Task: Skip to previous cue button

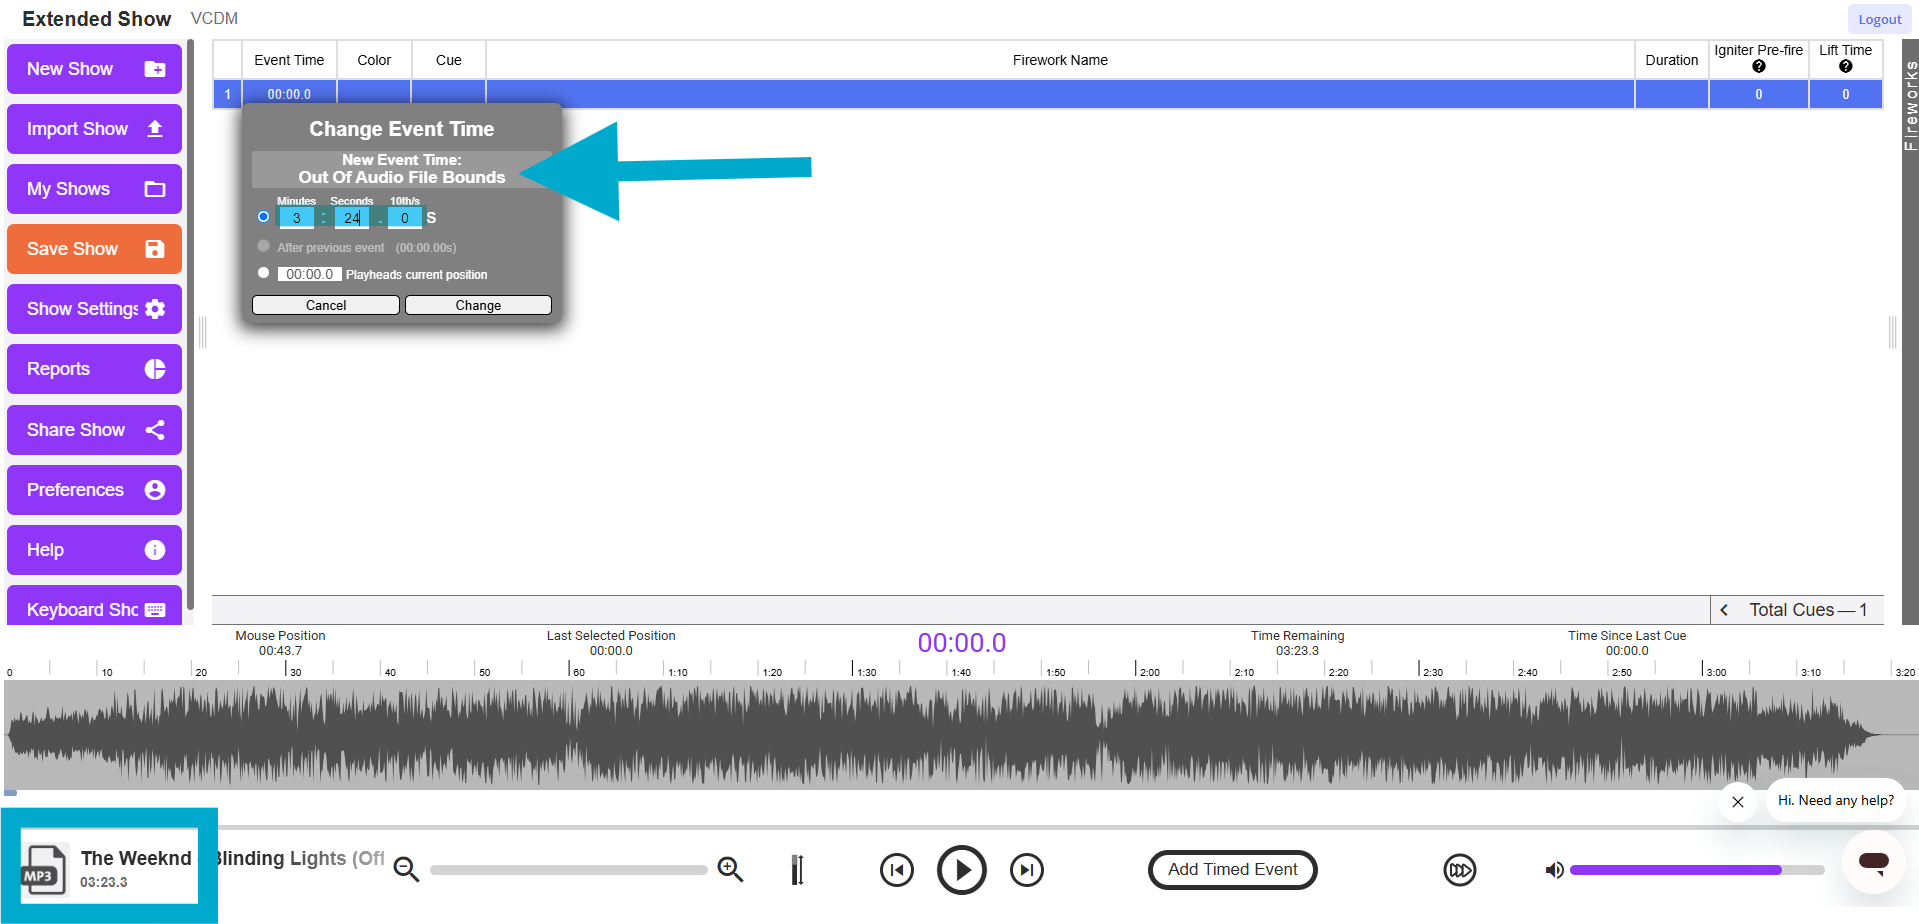Action: (897, 870)
